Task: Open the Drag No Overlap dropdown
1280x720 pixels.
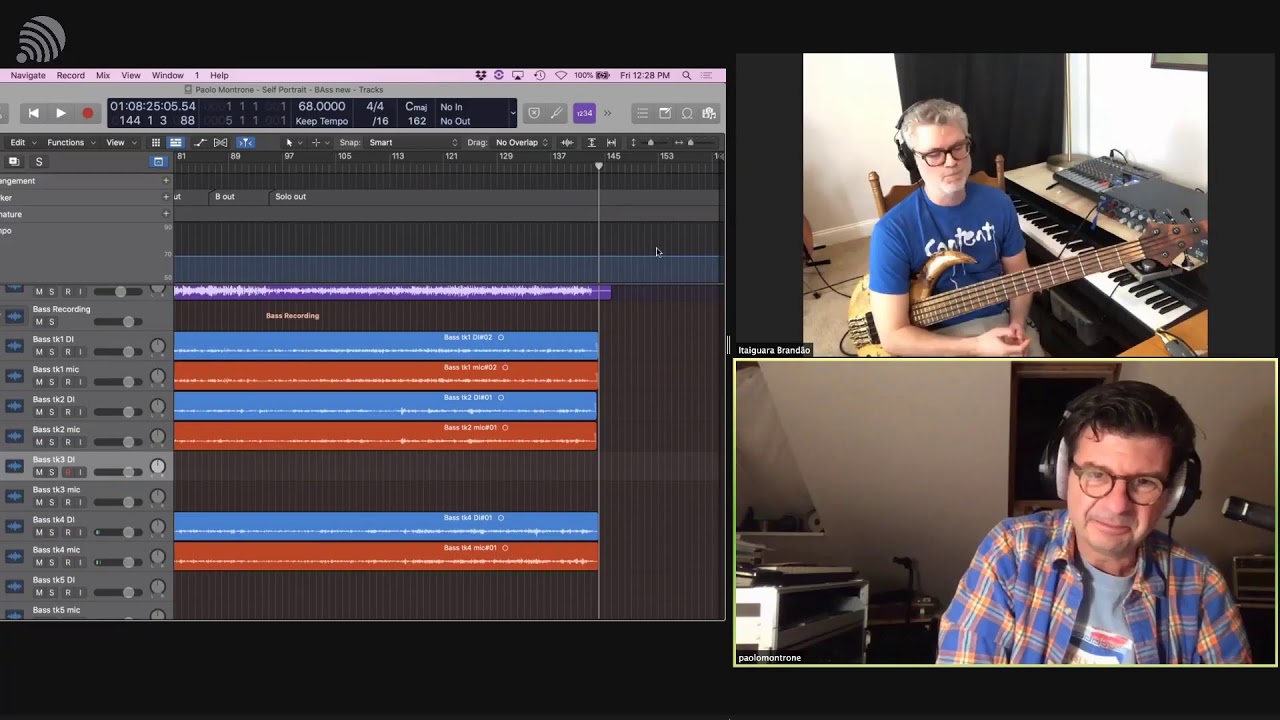Action: point(521,142)
